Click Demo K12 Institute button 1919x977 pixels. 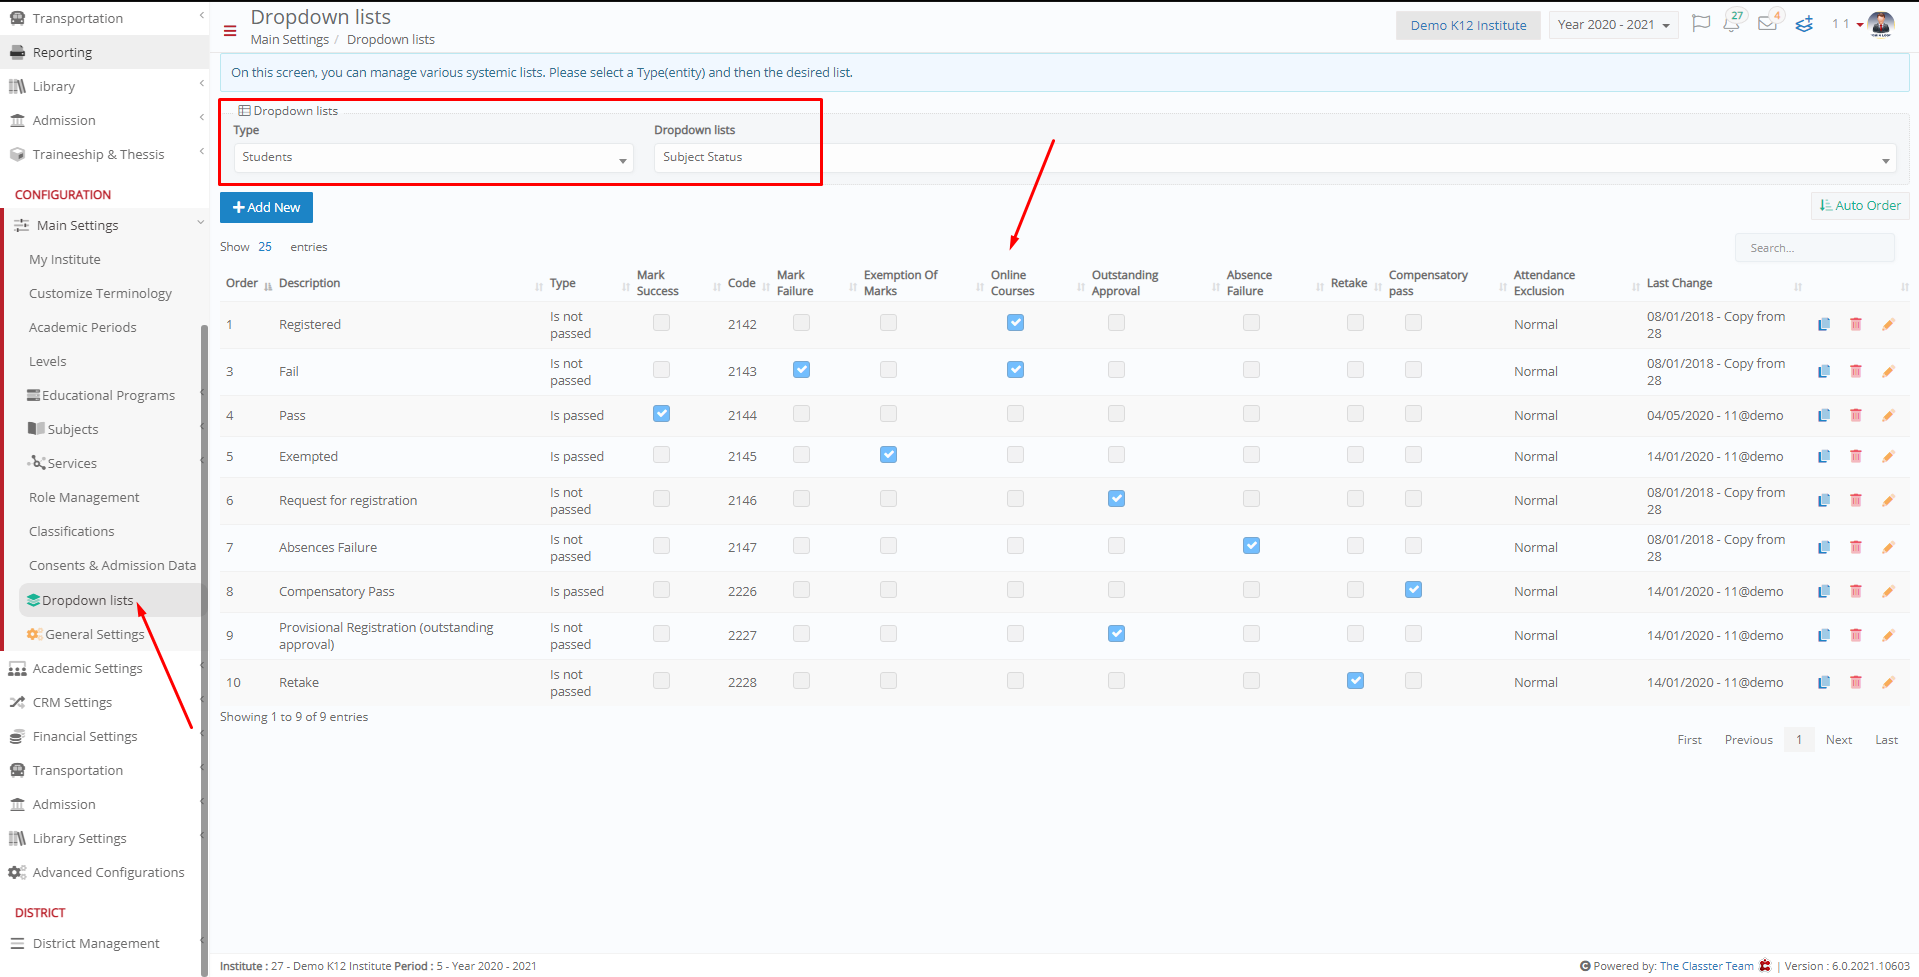[1468, 25]
